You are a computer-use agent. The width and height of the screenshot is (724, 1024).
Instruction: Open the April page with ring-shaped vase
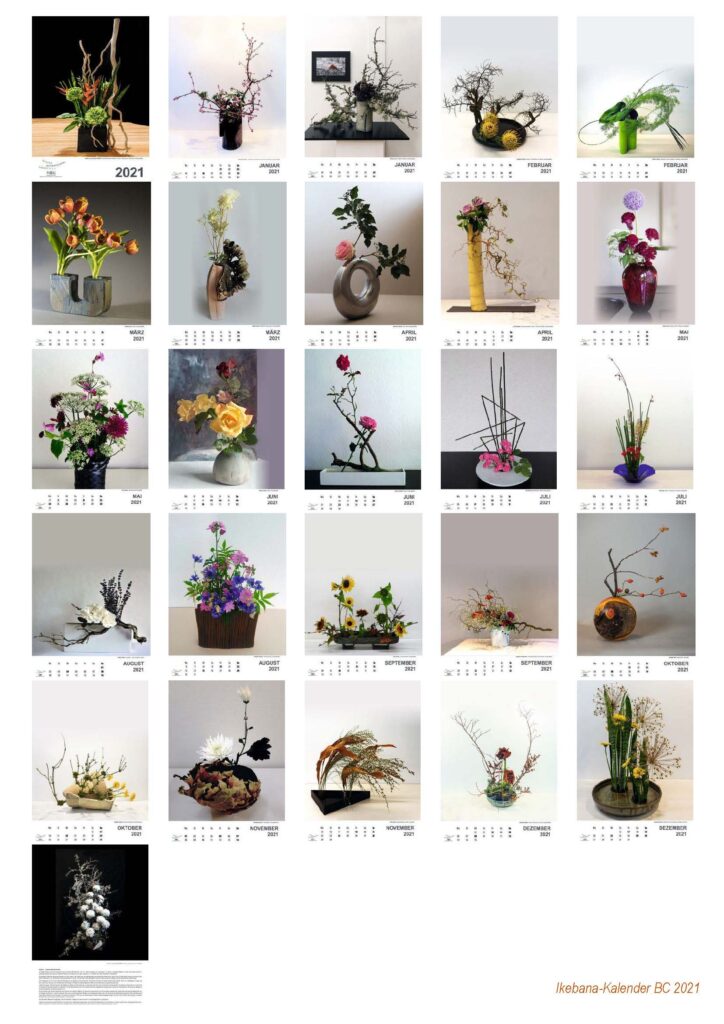[363, 264]
